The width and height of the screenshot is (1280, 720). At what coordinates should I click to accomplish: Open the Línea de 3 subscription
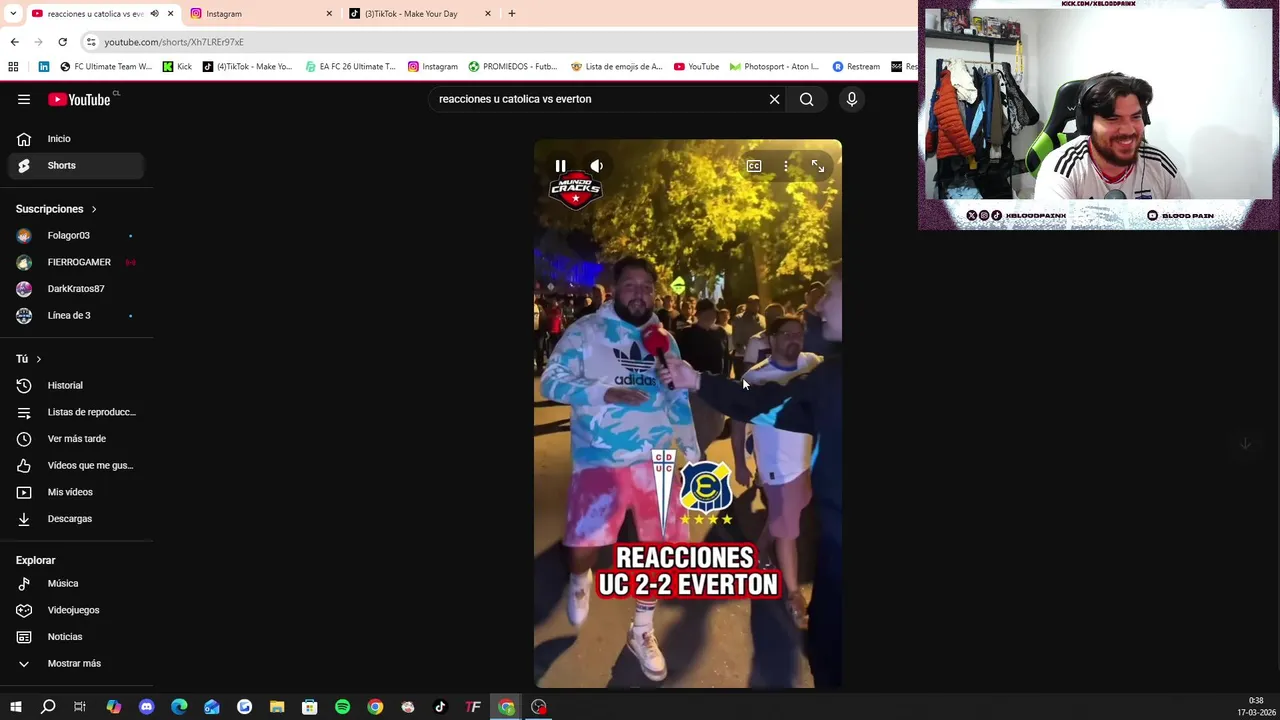click(77, 315)
